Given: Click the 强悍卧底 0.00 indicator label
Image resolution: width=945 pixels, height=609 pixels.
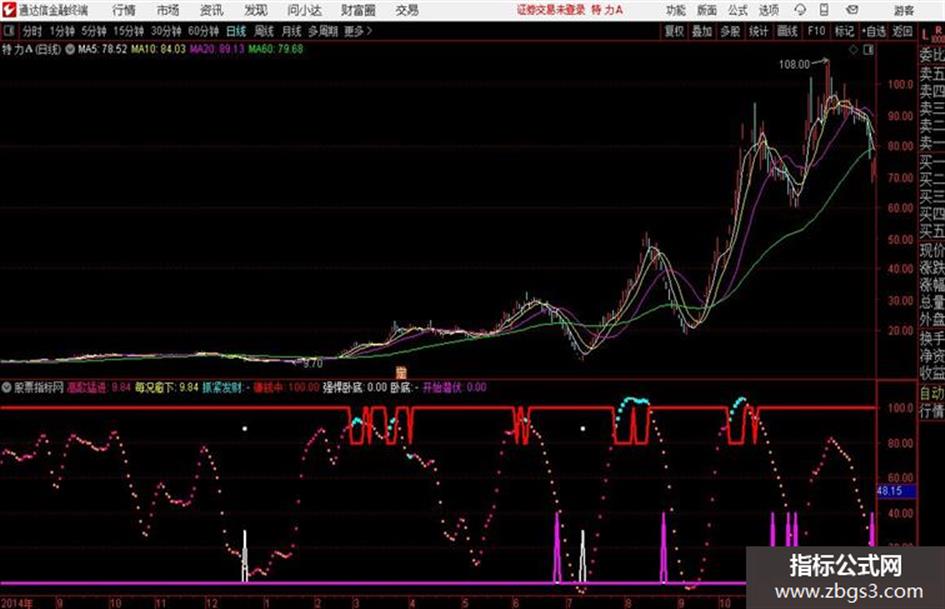Looking at the screenshot, I should pos(354,388).
